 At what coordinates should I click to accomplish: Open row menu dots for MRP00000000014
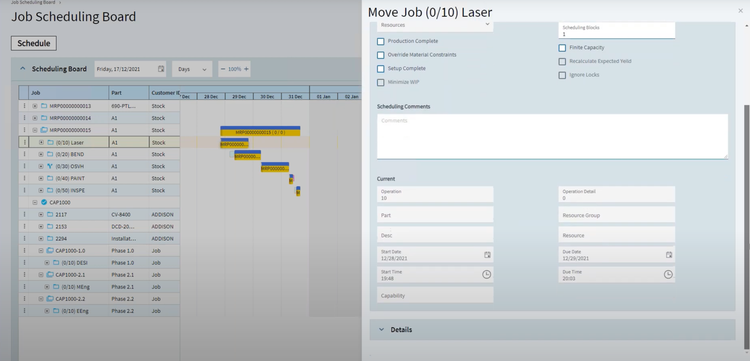pyautogui.click(x=24, y=118)
